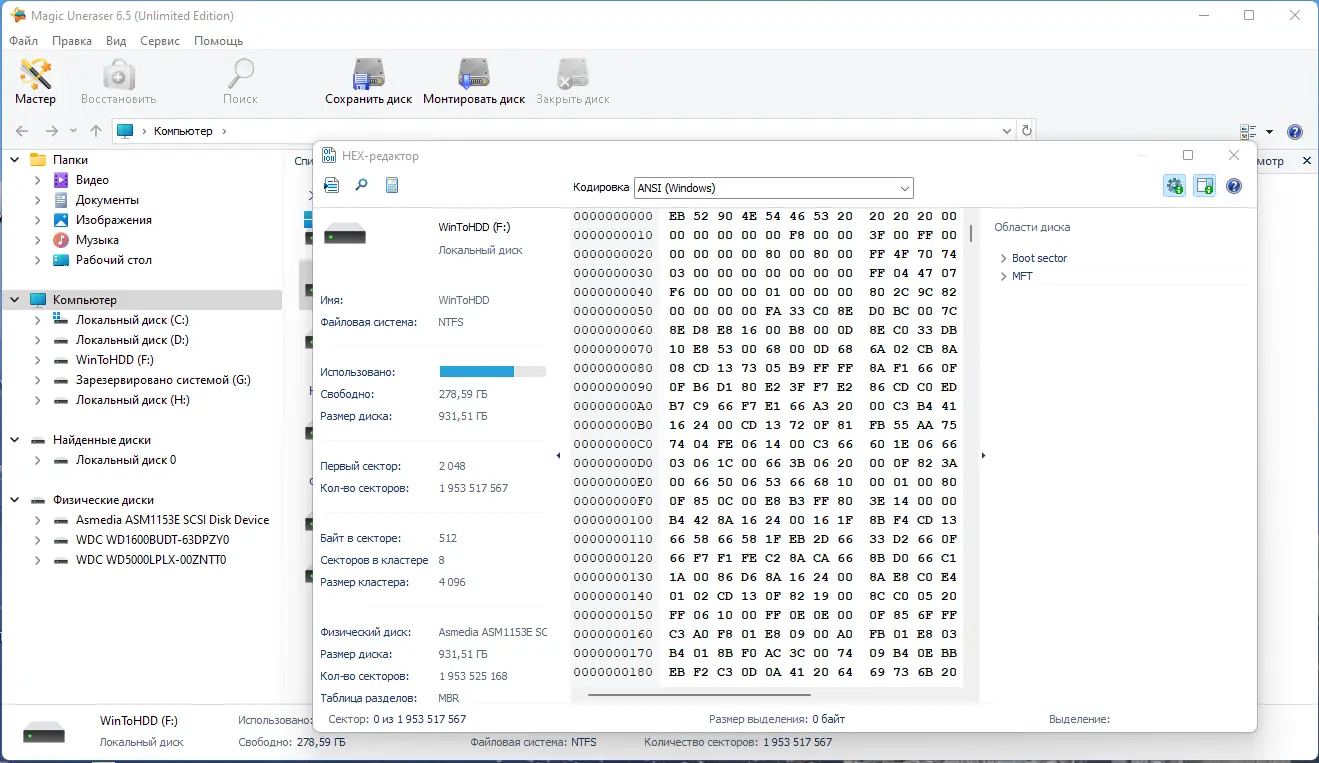
Task: Open the Вид menu
Action: pos(116,41)
